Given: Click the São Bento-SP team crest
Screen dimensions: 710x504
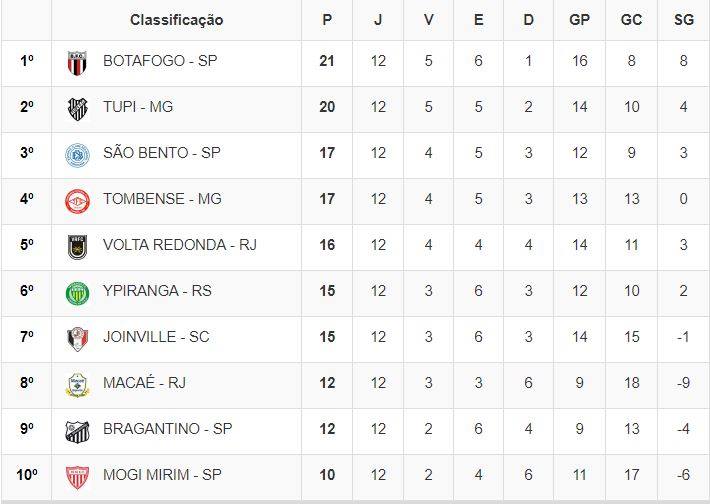Looking at the screenshot, I should point(77,154).
